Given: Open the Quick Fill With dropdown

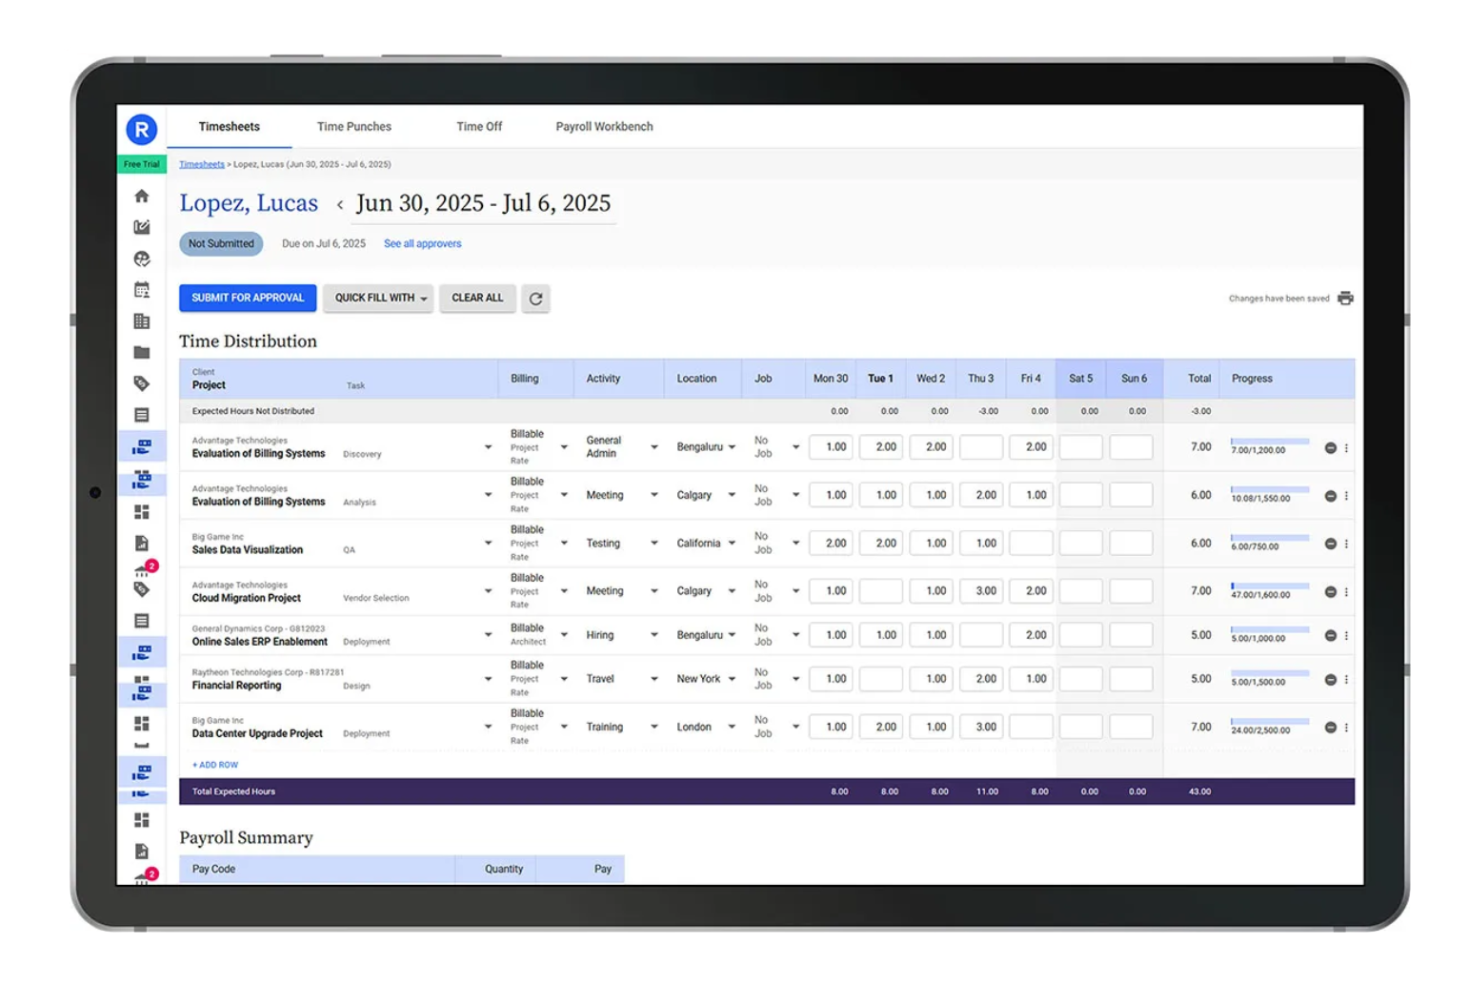Looking at the screenshot, I should click(x=378, y=298).
